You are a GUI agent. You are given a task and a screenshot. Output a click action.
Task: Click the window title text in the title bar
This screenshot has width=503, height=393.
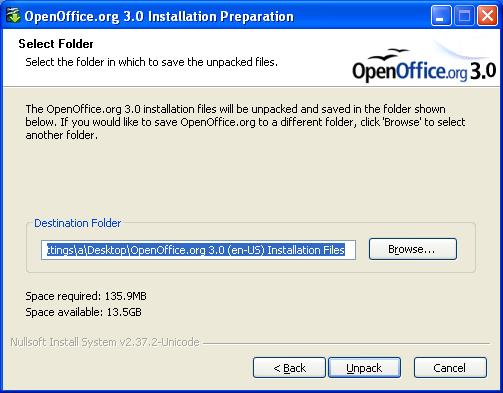[159, 16]
